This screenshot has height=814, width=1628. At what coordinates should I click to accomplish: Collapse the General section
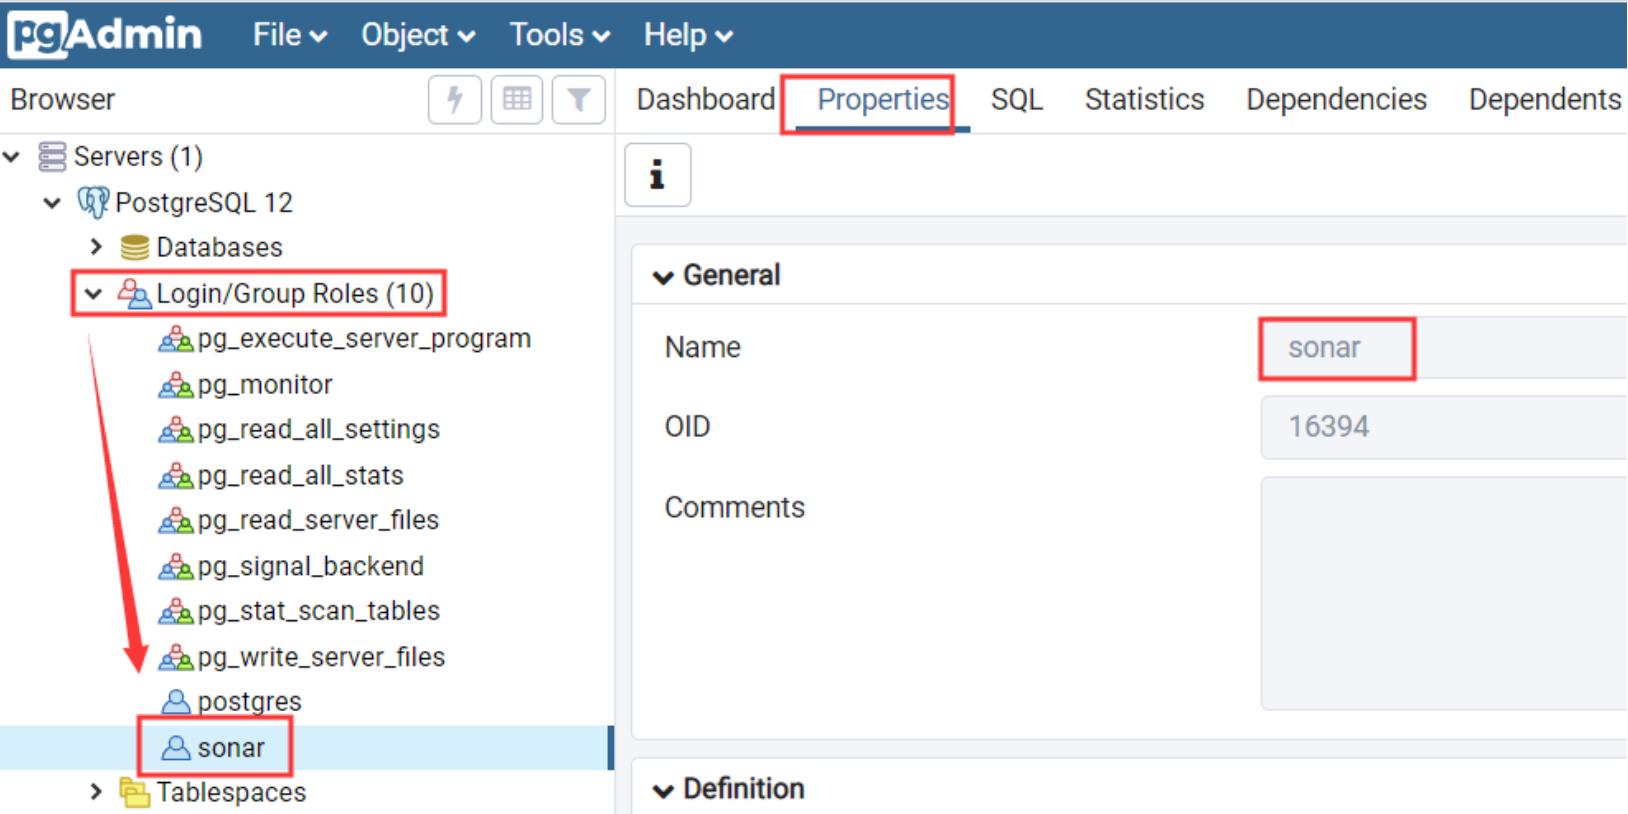662,277
